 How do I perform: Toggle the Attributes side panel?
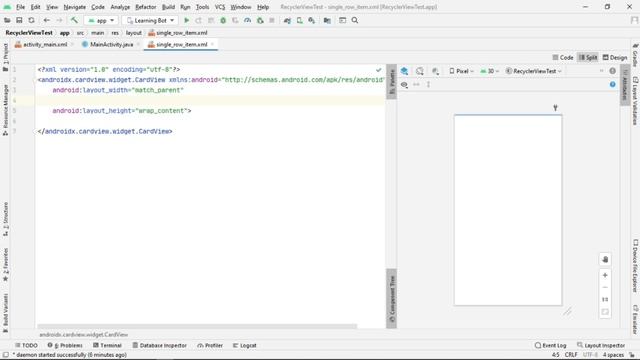point(624,85)
